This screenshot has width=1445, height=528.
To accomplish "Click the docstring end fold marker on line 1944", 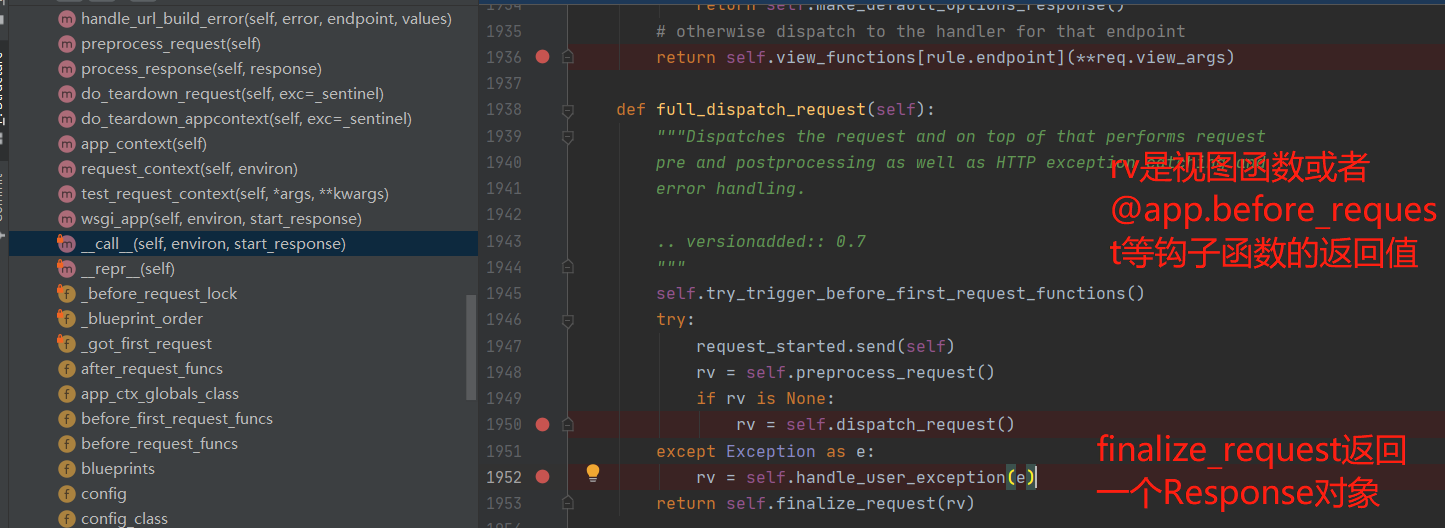I will pyautogui.click(x=567, y=267).
